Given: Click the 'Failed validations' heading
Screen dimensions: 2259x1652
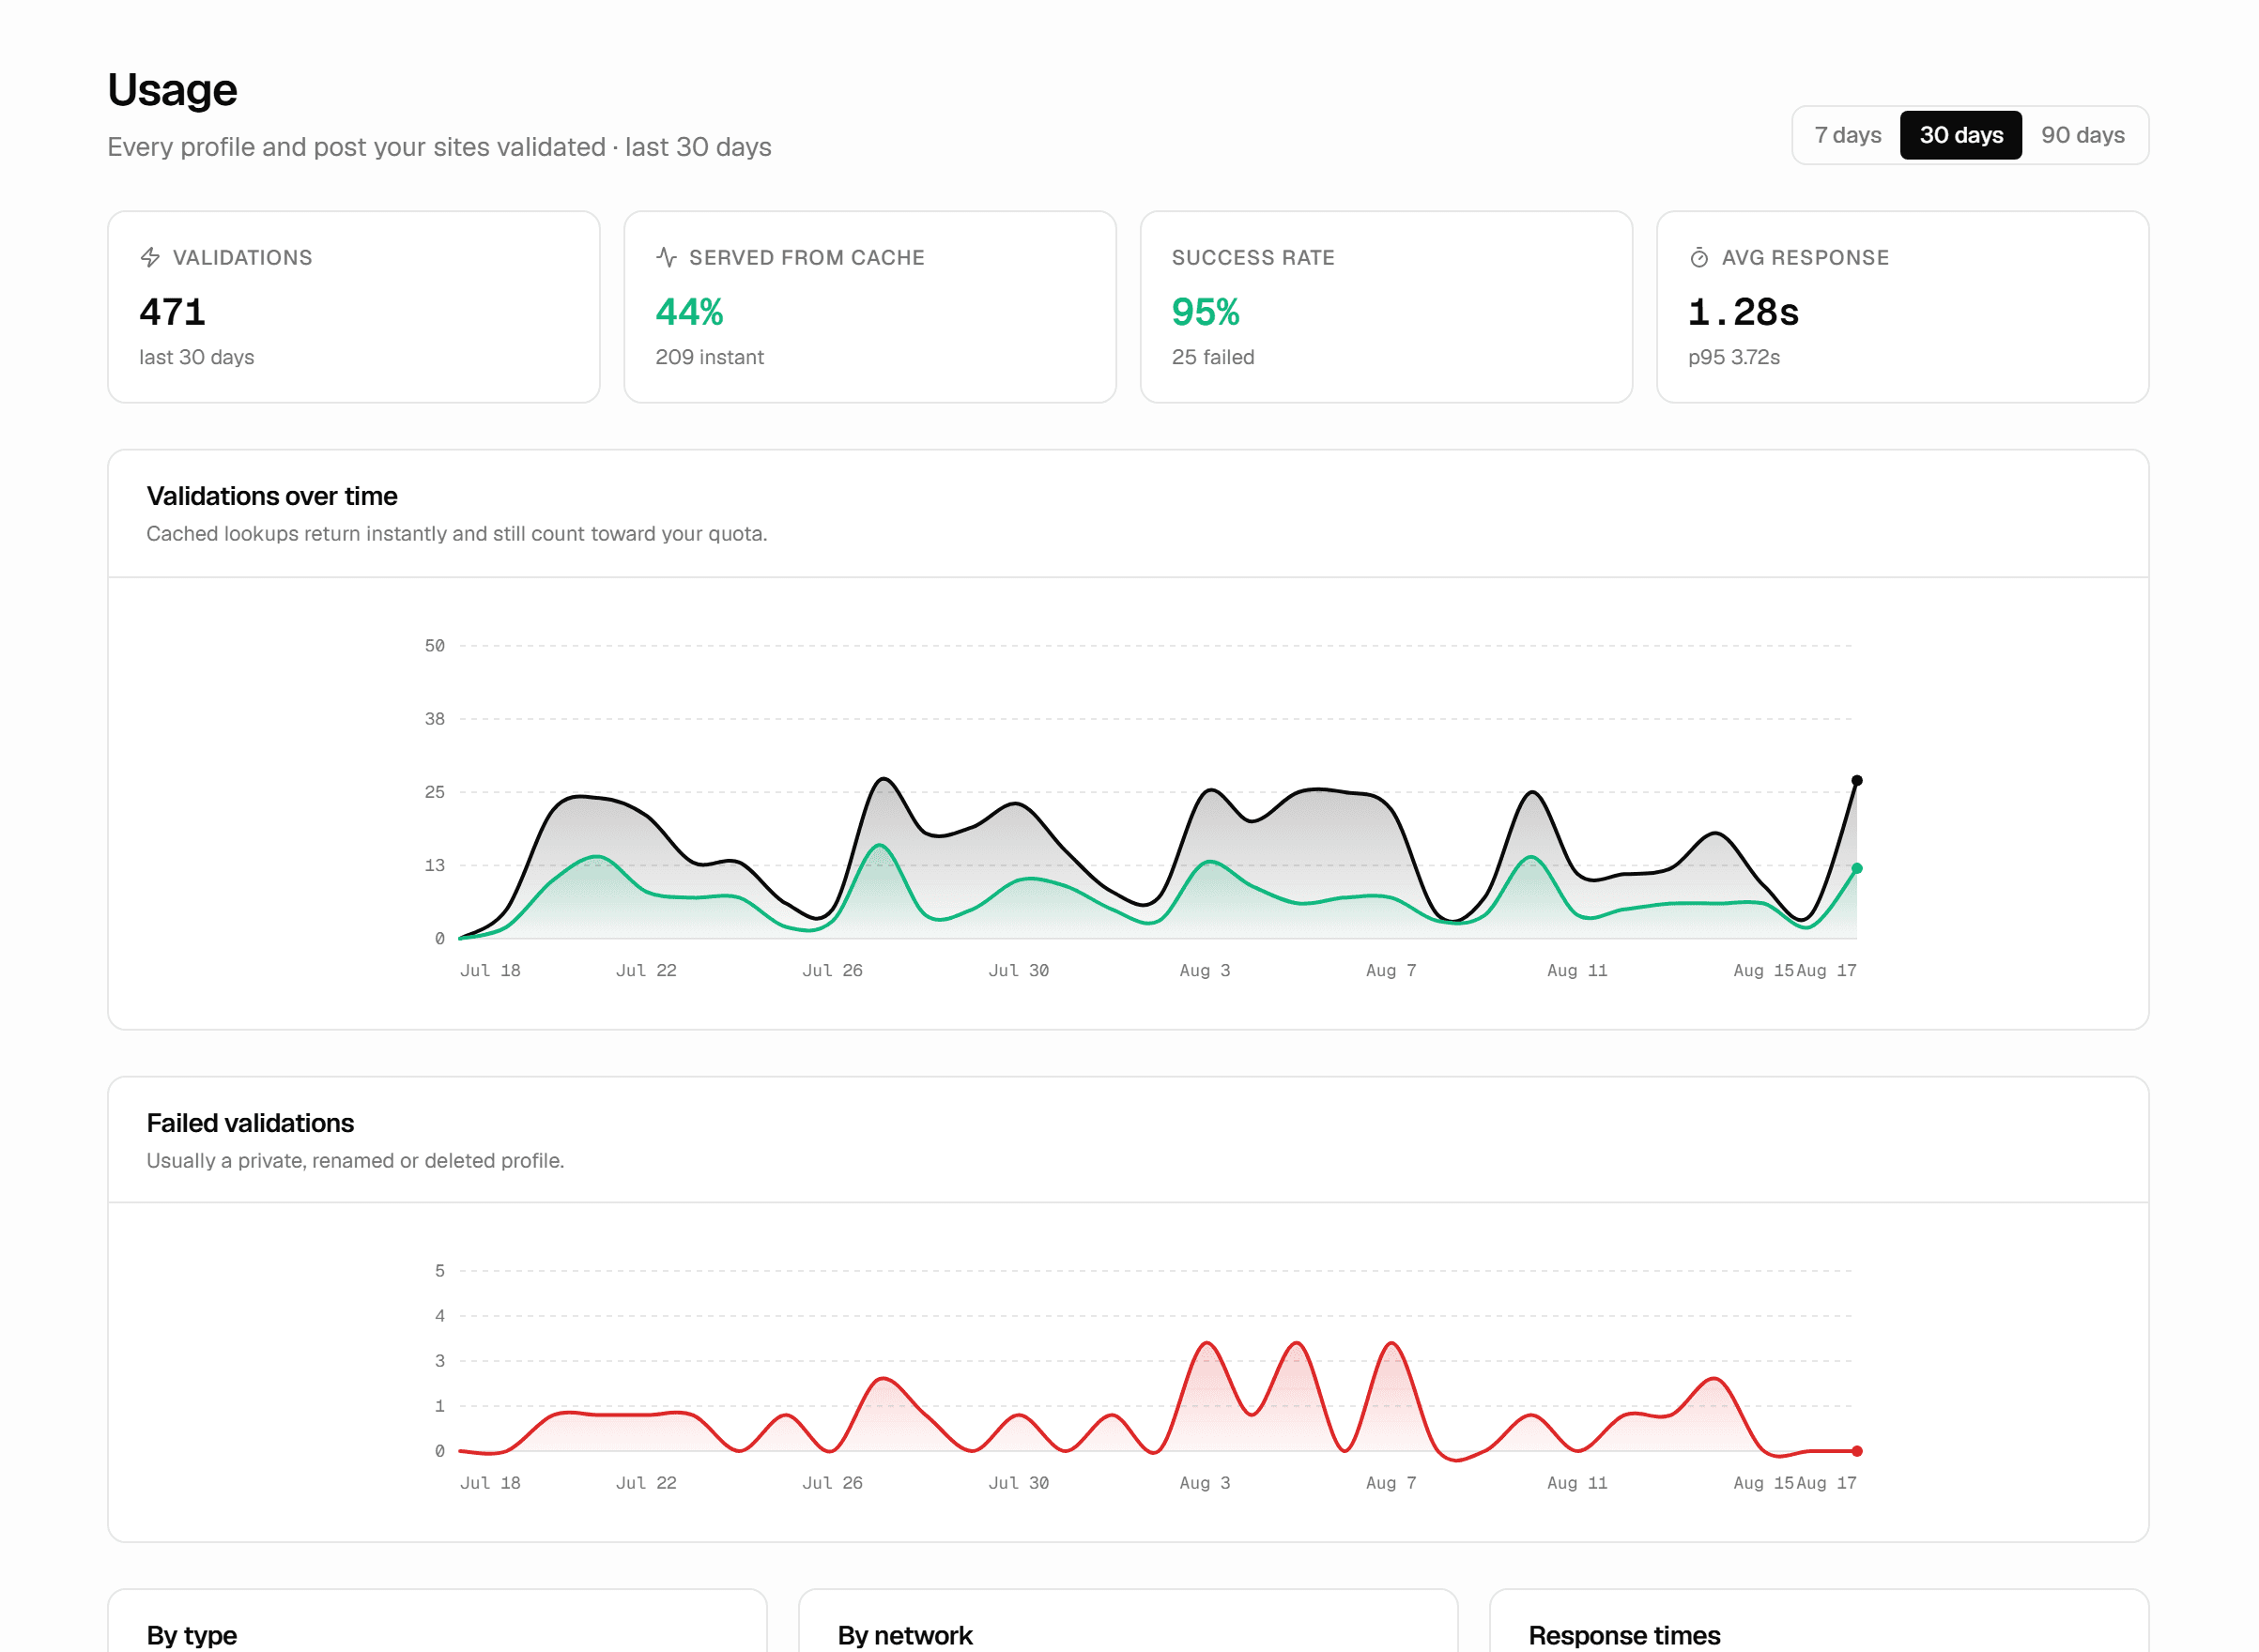Looking at the screenshot, I should point(250,1123).
